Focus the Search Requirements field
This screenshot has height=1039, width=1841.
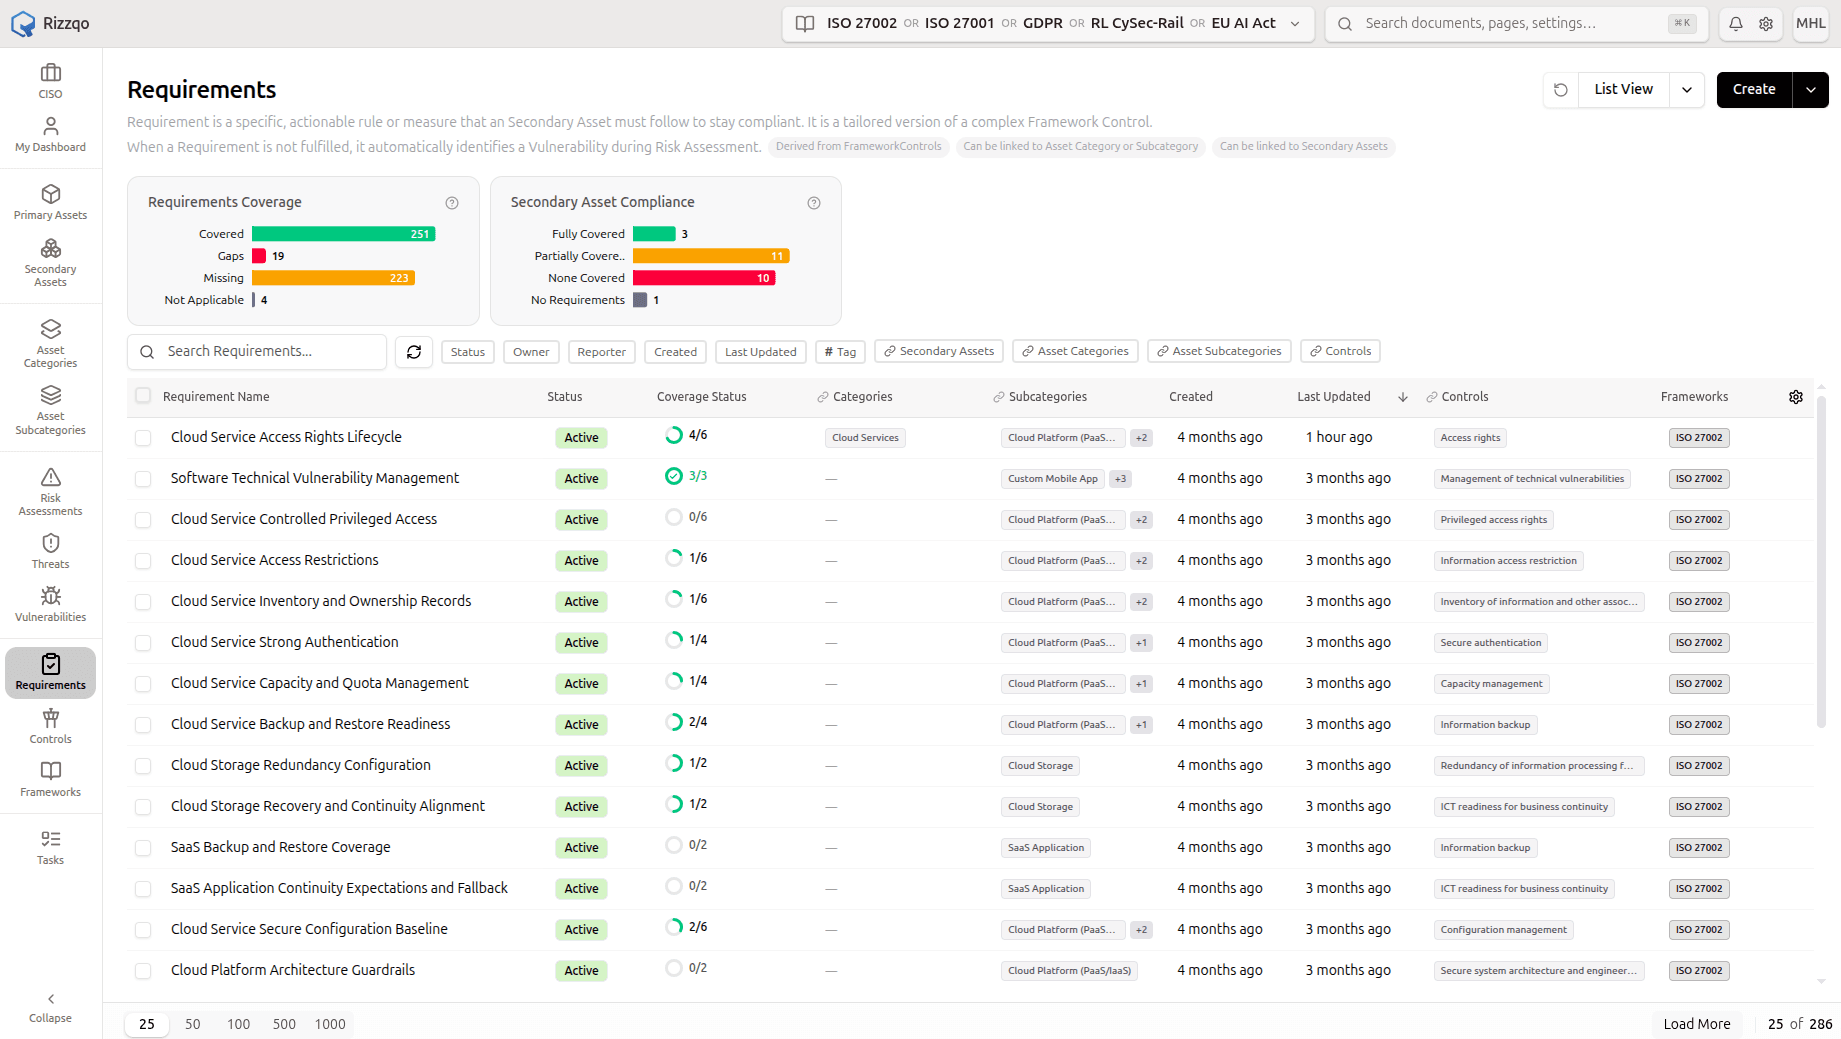pos(257,351)
